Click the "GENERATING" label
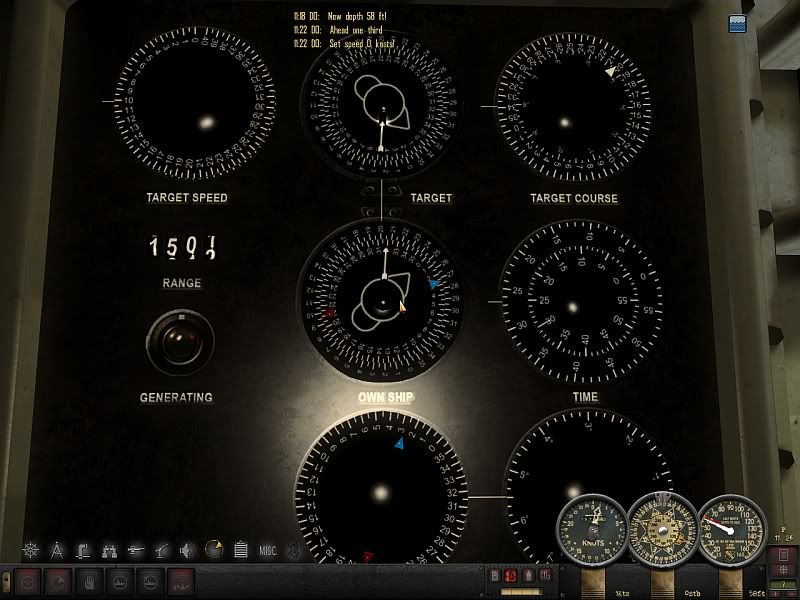 coord(176,397)
